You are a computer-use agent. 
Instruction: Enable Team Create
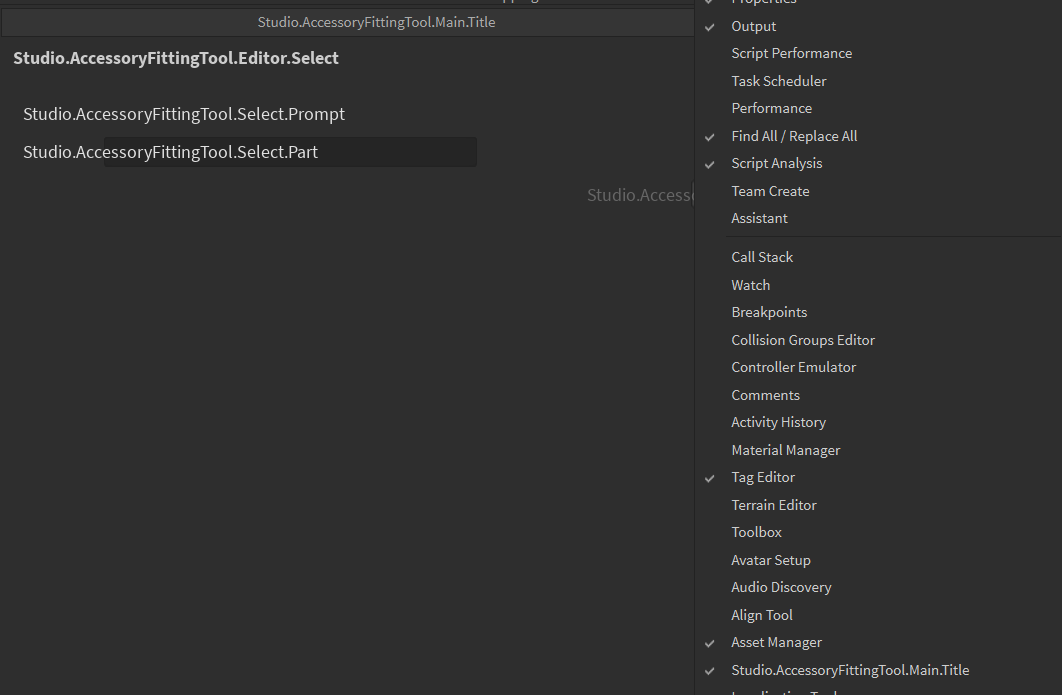click(x=770, y=190)
